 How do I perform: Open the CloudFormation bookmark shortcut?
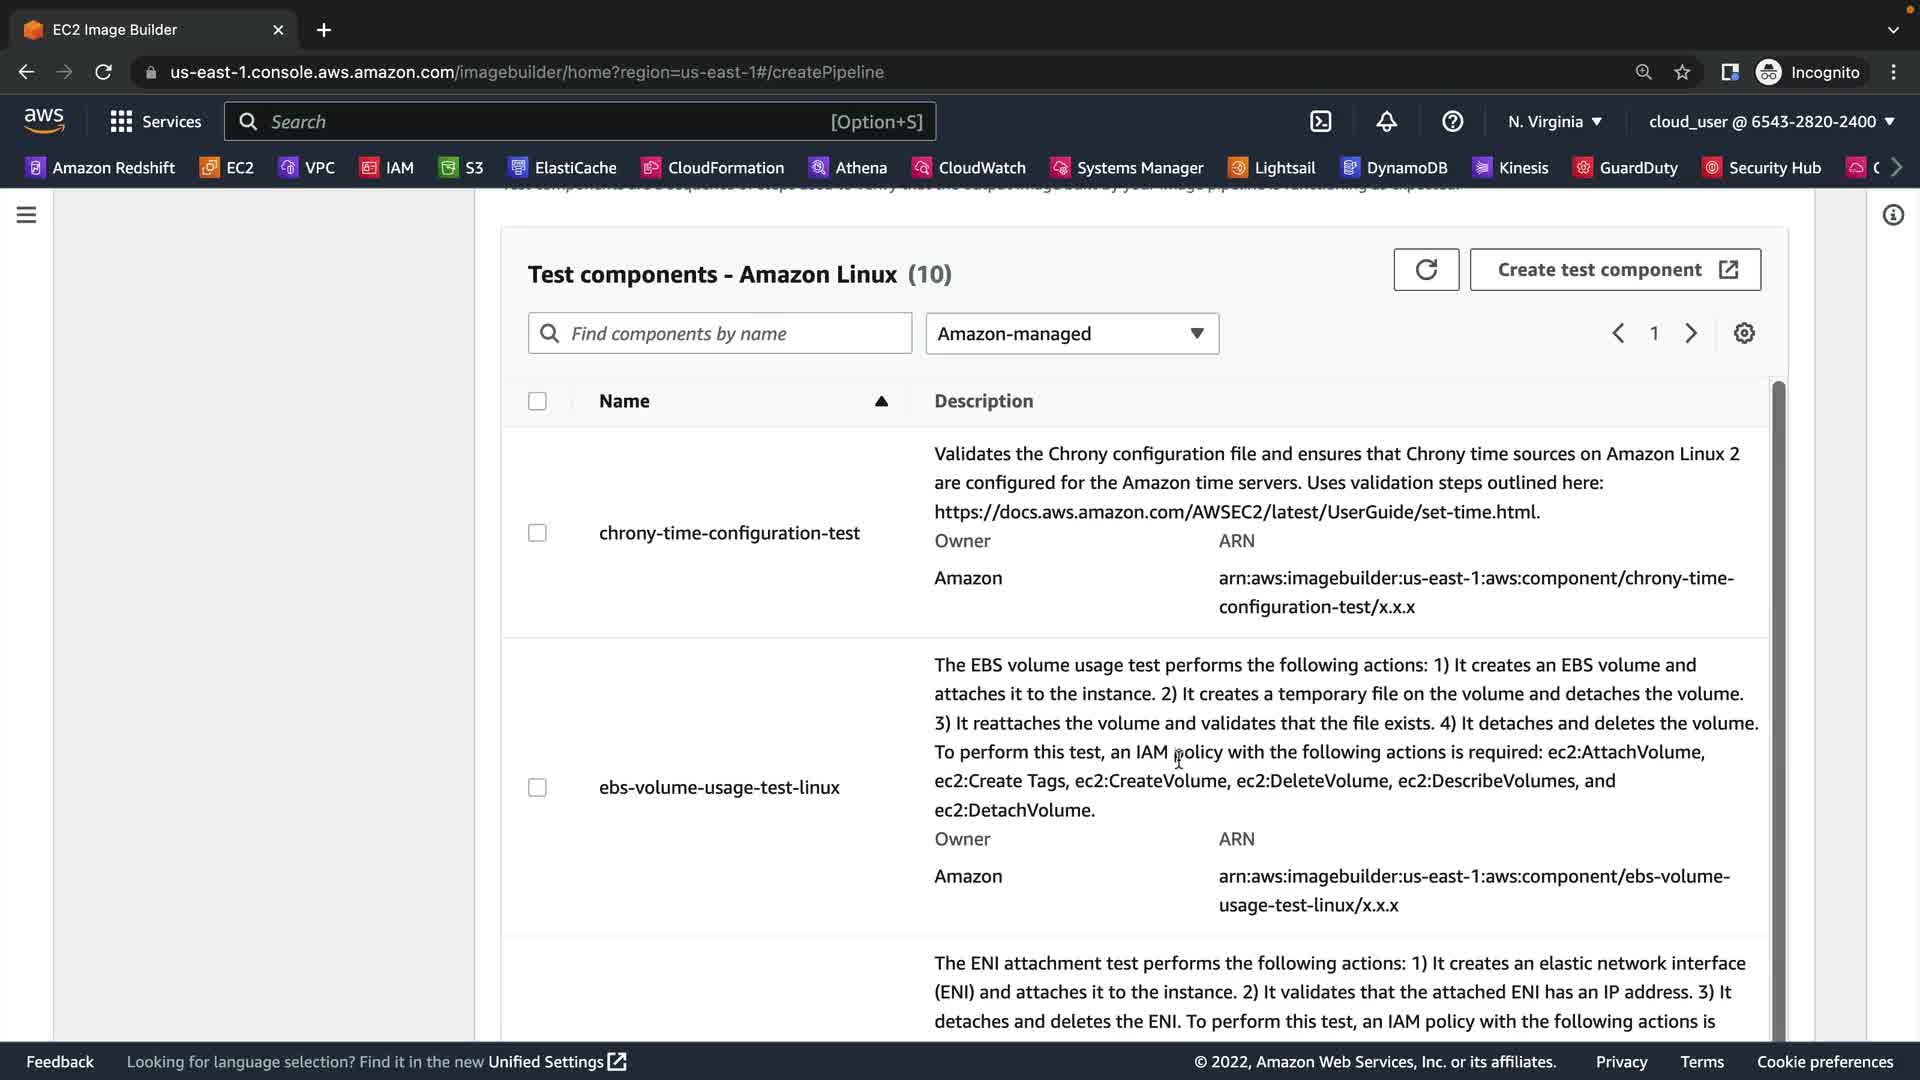click(x=713, y=168)
